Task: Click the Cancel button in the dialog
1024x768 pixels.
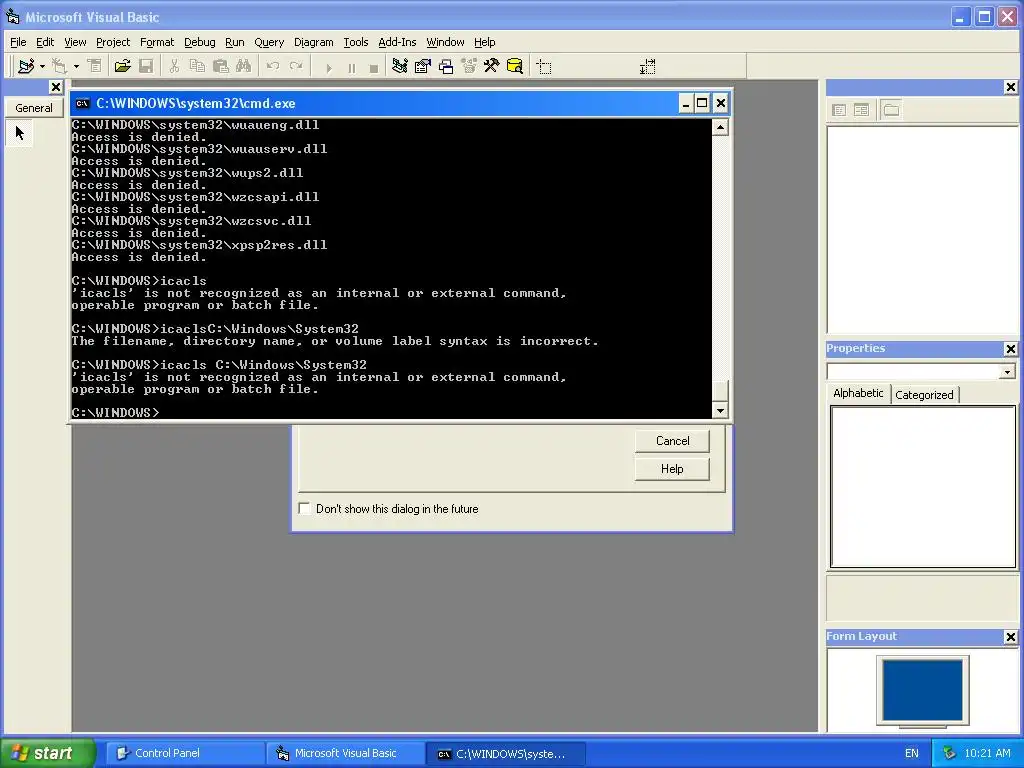Action: pyautogui.click(x=672, y=441)
